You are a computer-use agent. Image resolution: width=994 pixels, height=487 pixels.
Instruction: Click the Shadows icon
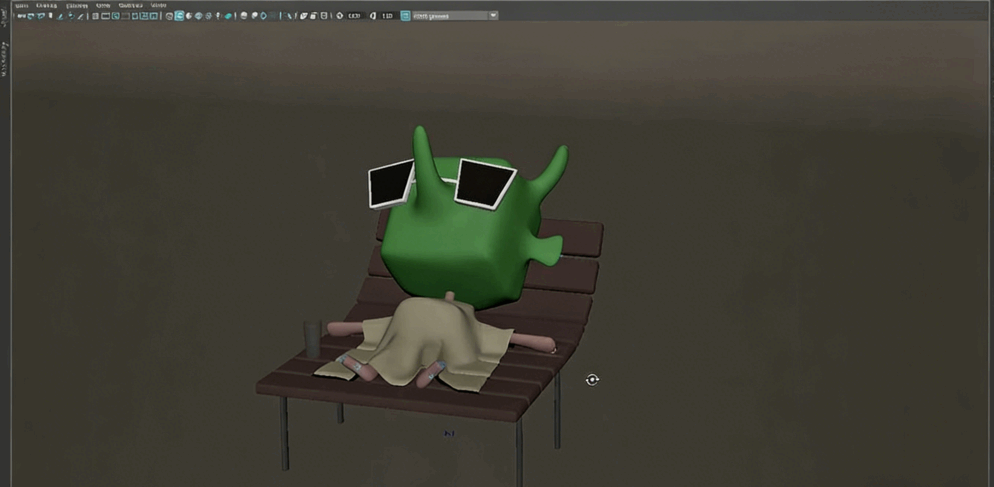pos(228,16)
